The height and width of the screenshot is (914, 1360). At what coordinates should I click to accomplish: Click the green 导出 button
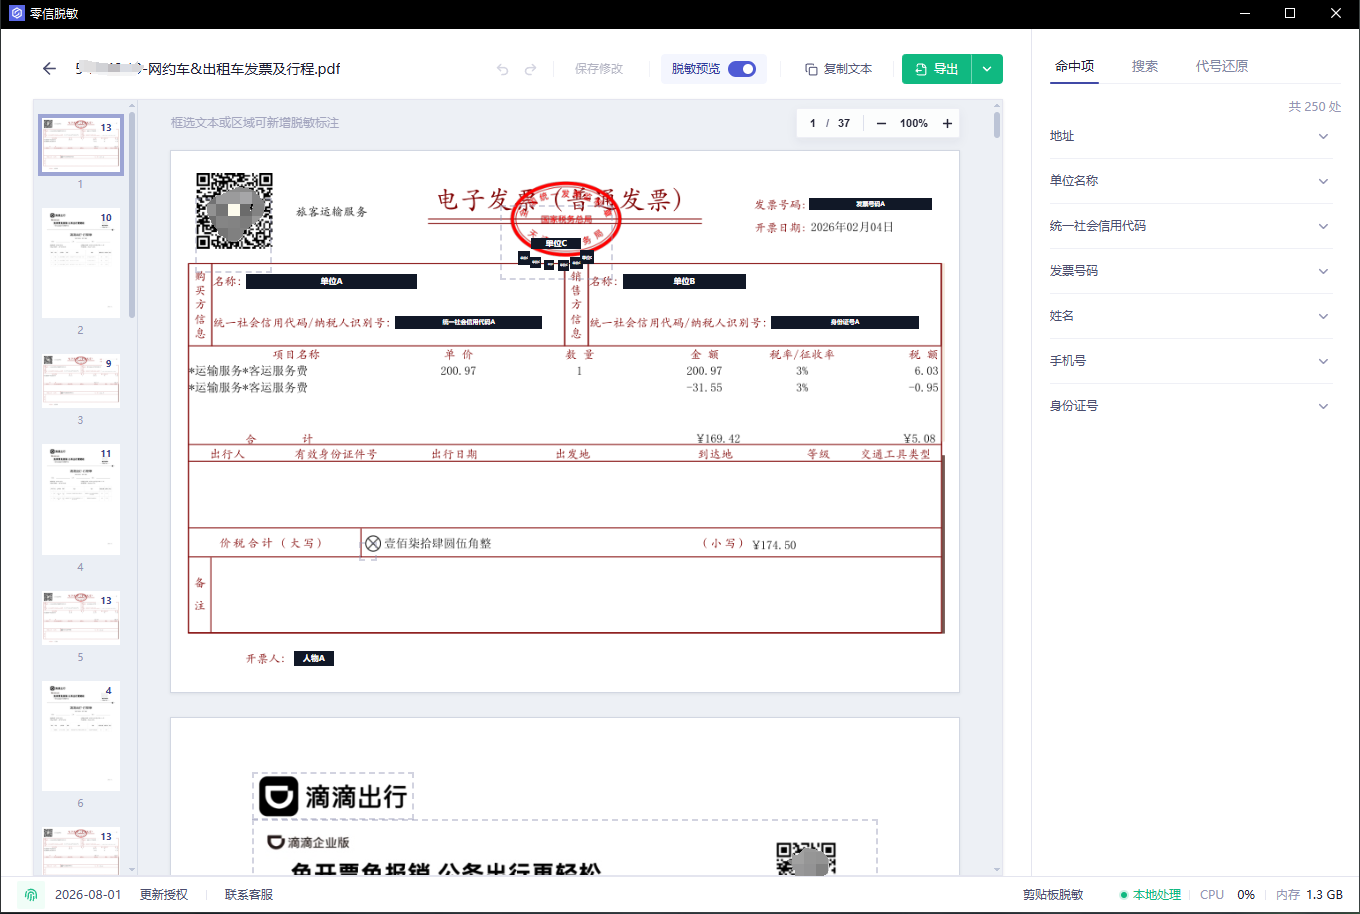[937, 69]
